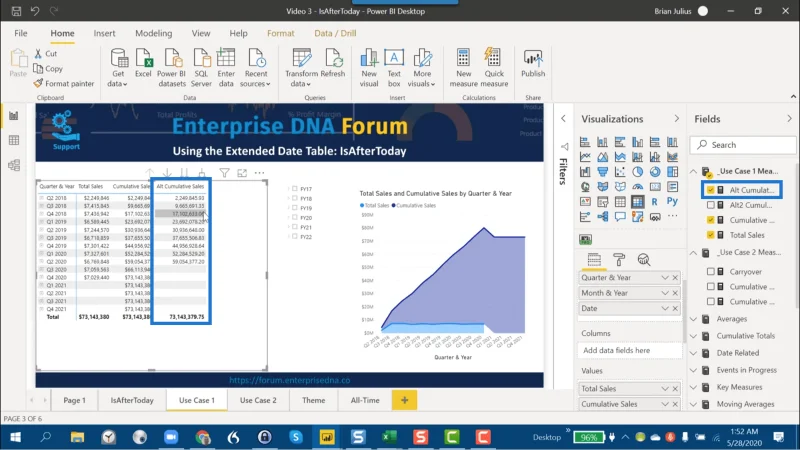The image size is (800, 450).
Task: Click the Publish button
Action: point(533,64)
